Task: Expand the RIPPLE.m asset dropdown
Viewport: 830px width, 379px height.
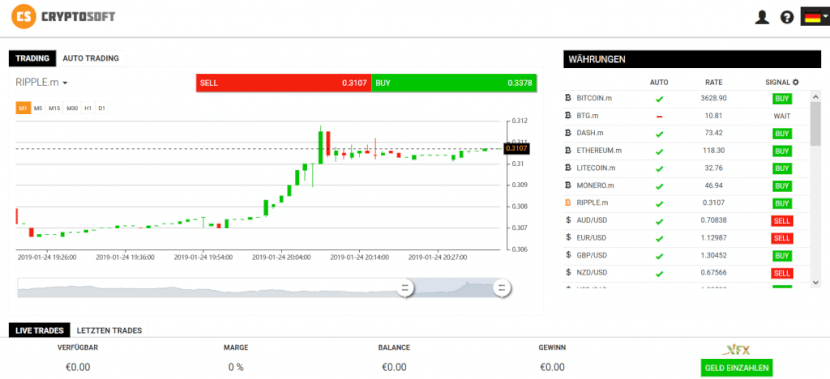Action: click(41, 83)
